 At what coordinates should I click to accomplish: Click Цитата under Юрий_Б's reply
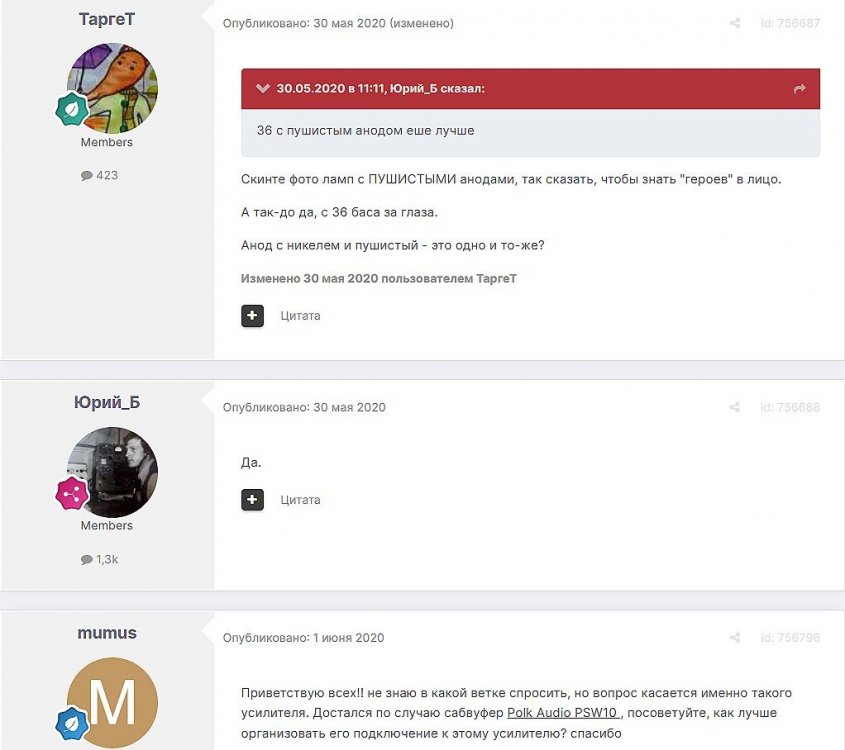(x=300, y=500)
